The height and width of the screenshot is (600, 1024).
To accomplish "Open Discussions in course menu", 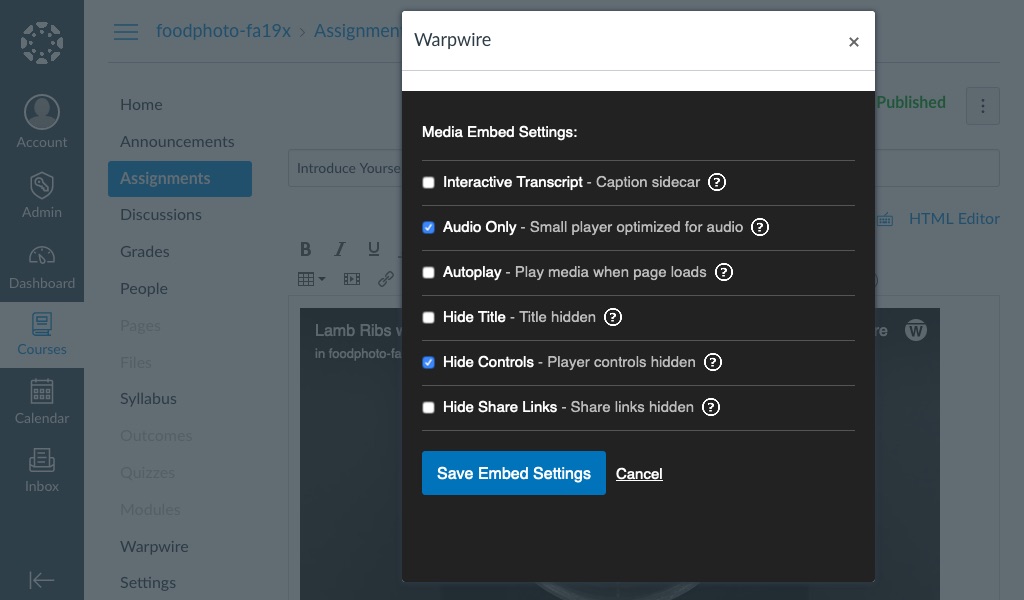I will click(x=161, y=215).
